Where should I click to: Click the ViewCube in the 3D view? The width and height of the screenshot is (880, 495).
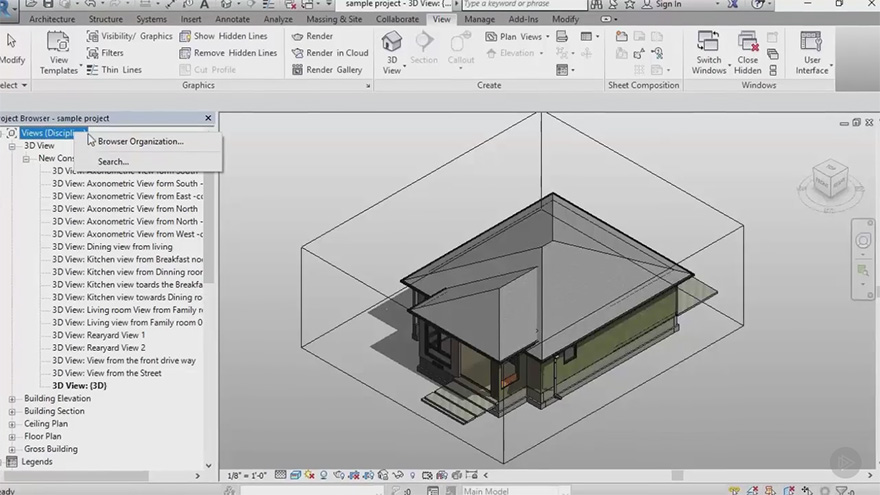tap(830, 179)
